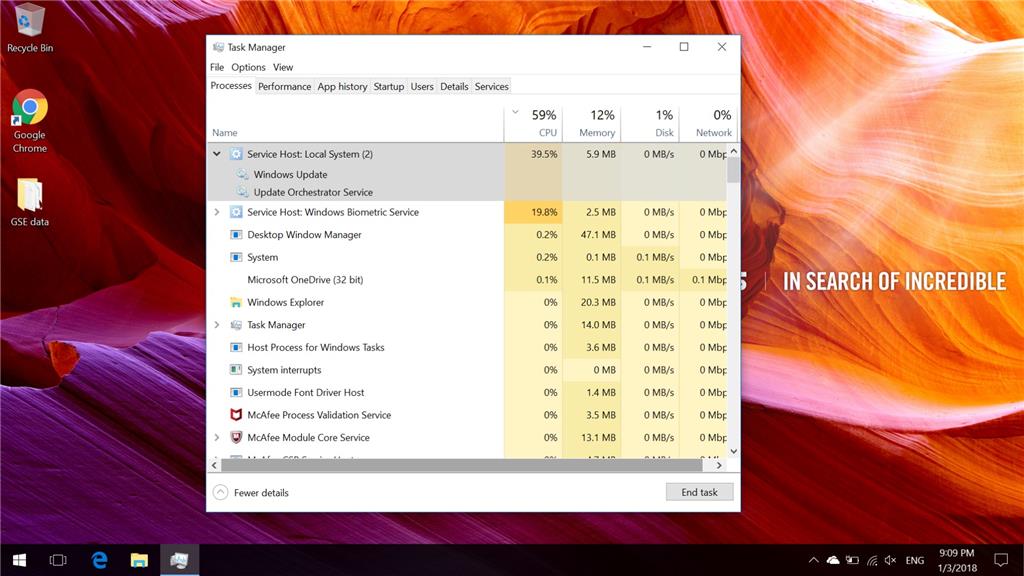The height and width of the screenshot is (576, 1024).
Task: Select the Processes tab
Action: [x=231, y=86]
